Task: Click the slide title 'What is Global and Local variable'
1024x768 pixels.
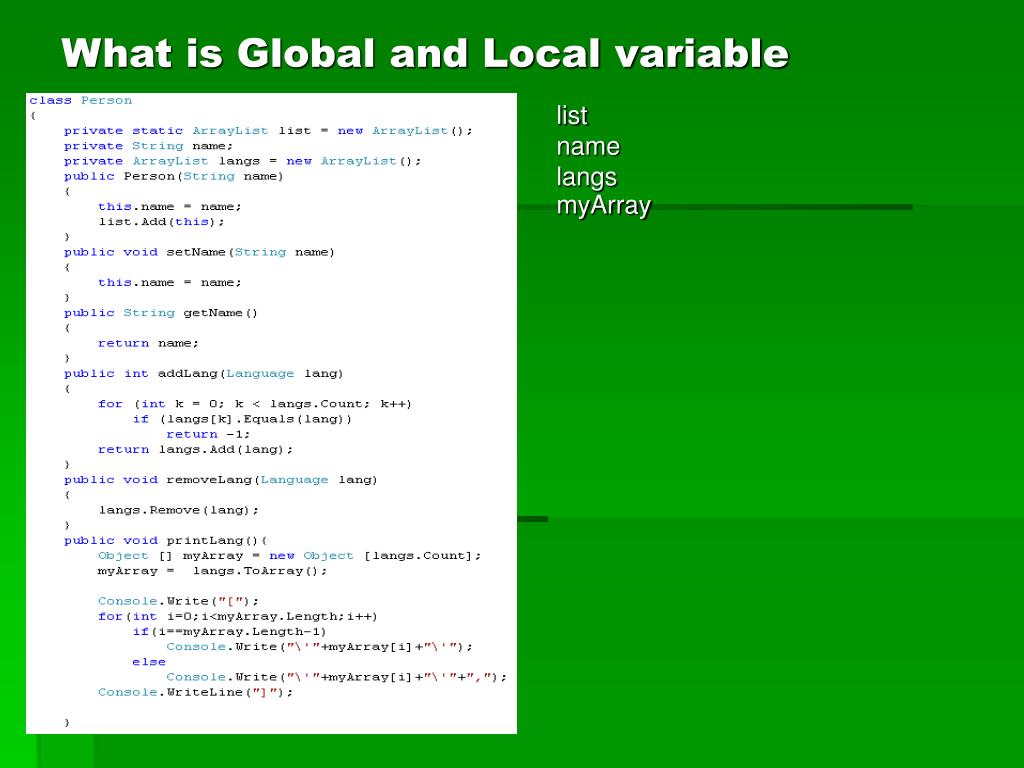Action: click(425, 53)
